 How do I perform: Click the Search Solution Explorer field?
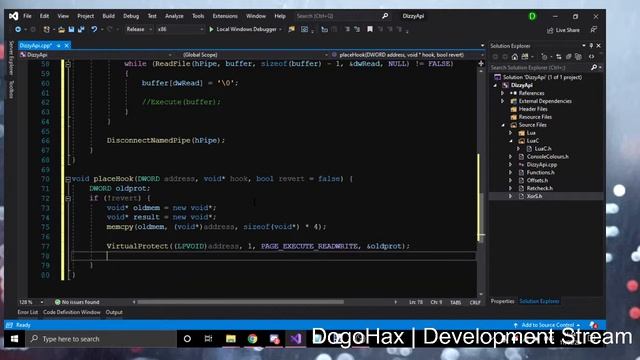pyautogui.click(x=540, y=67)
